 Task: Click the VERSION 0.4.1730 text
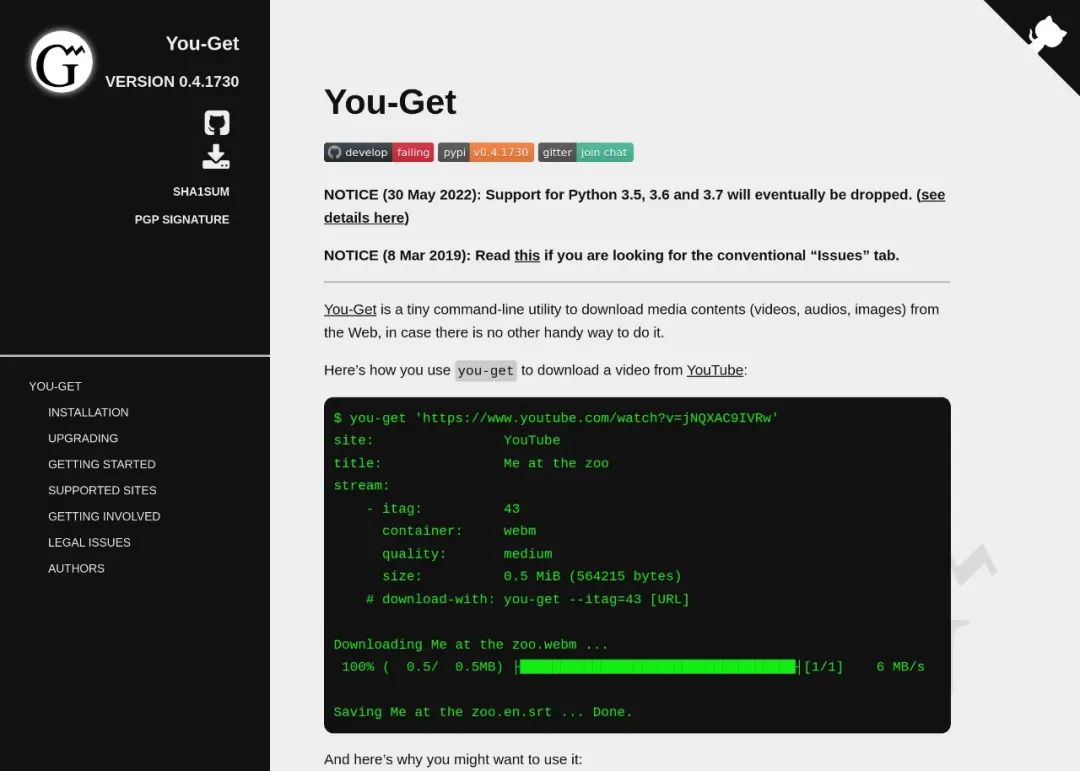(x=172, y=81)
